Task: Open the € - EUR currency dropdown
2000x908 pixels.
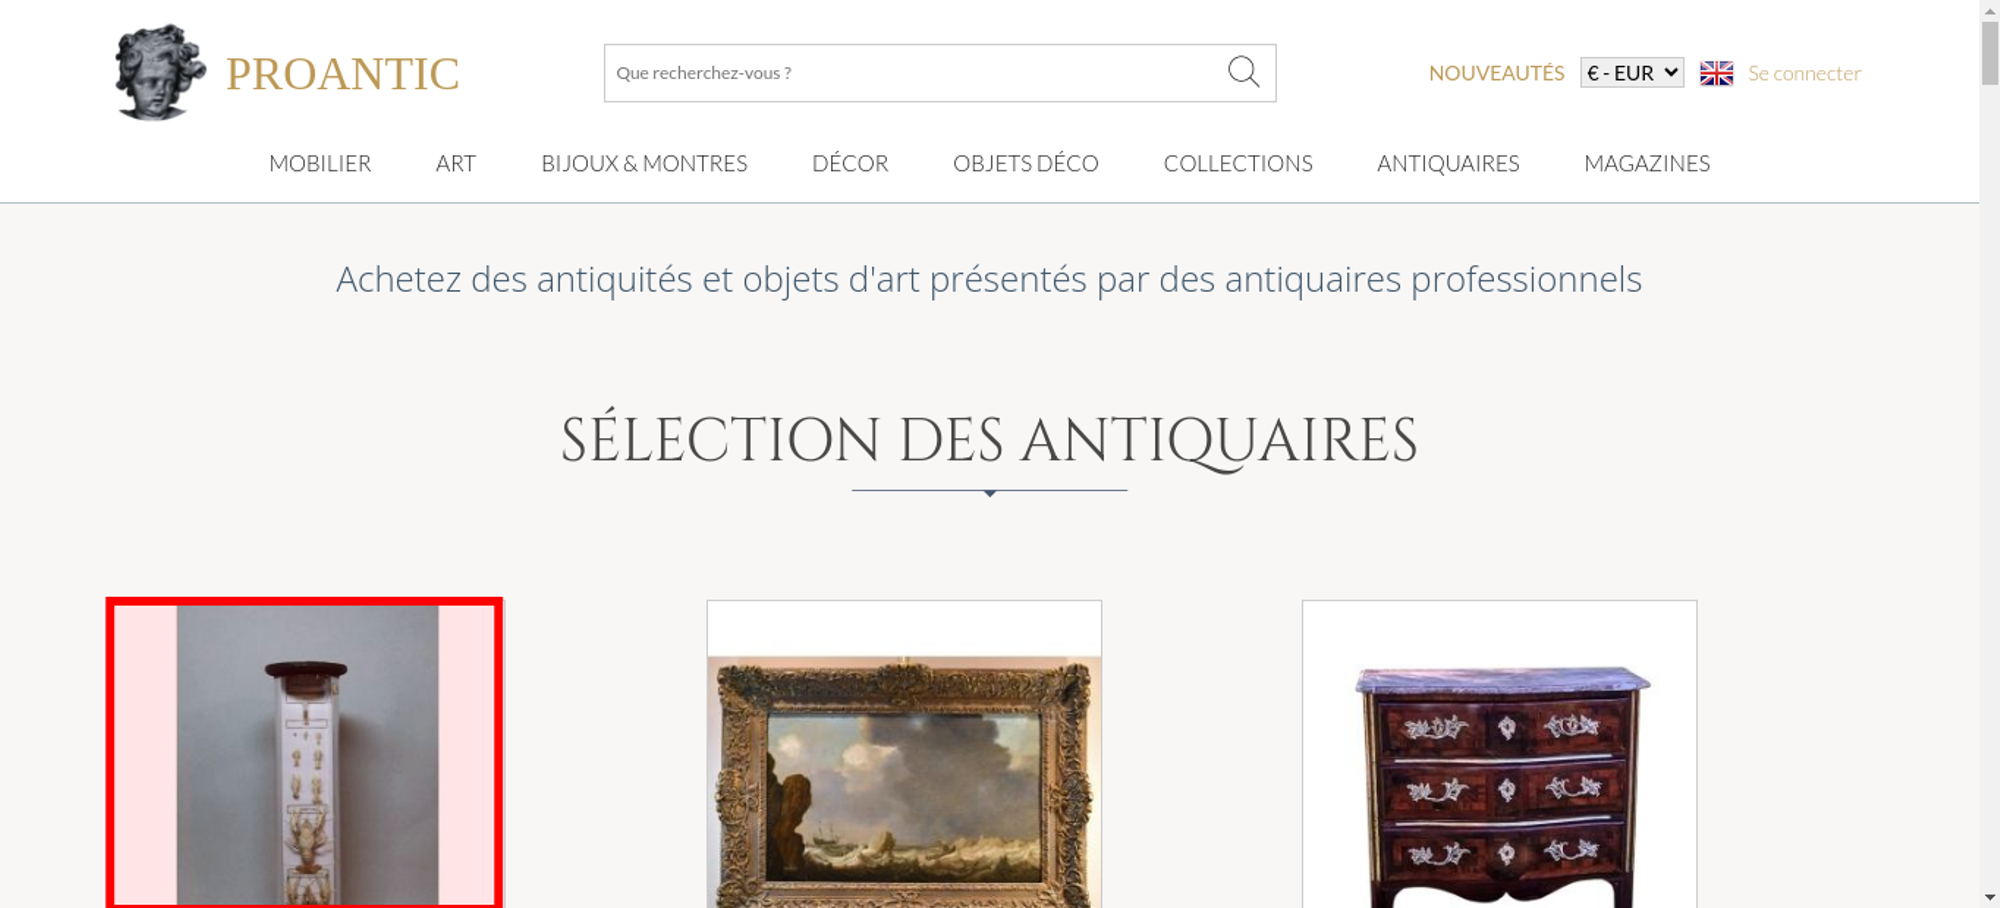Action: tap(1632, 73)
